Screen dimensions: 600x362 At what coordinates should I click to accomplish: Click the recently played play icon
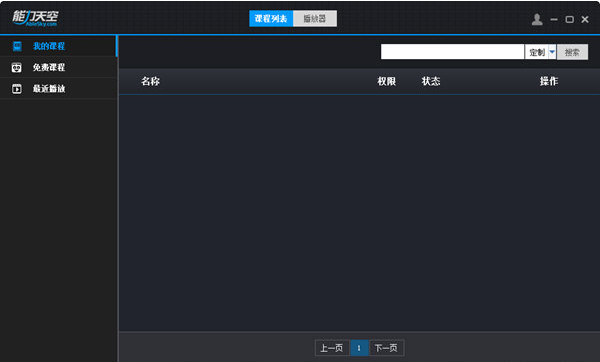coord(16,89)
